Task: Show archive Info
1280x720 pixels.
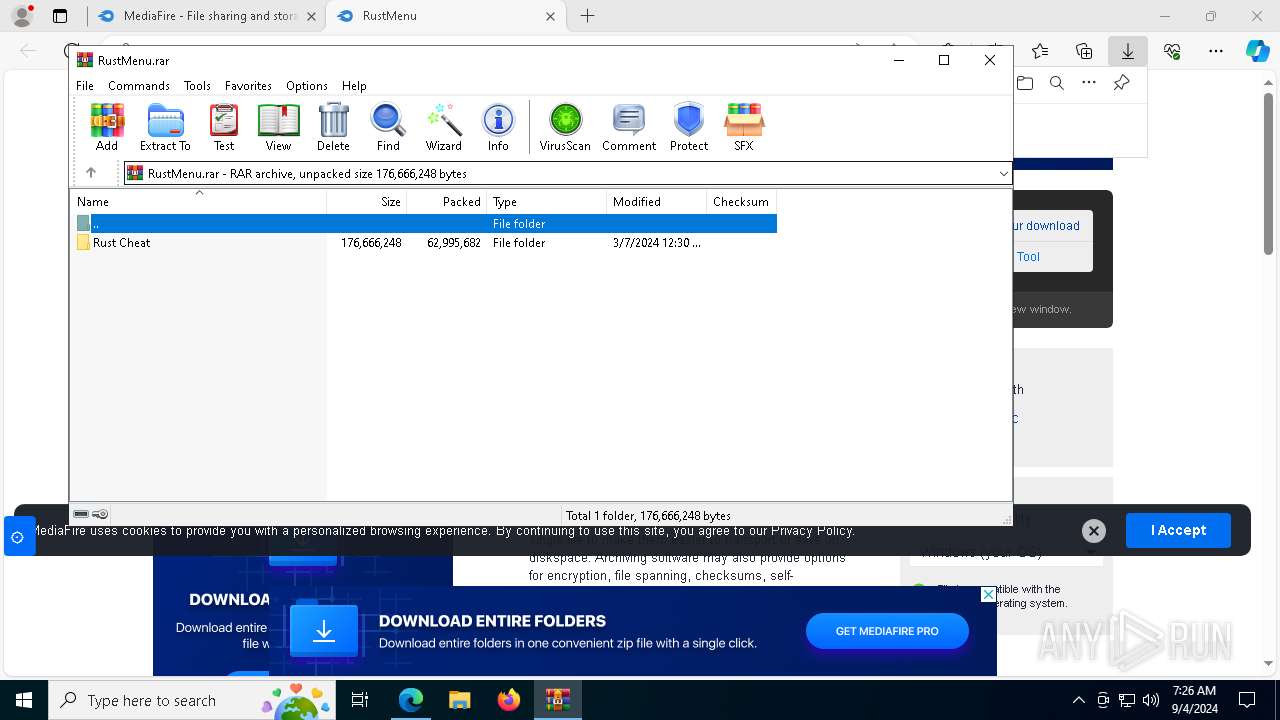Action: 498,126
